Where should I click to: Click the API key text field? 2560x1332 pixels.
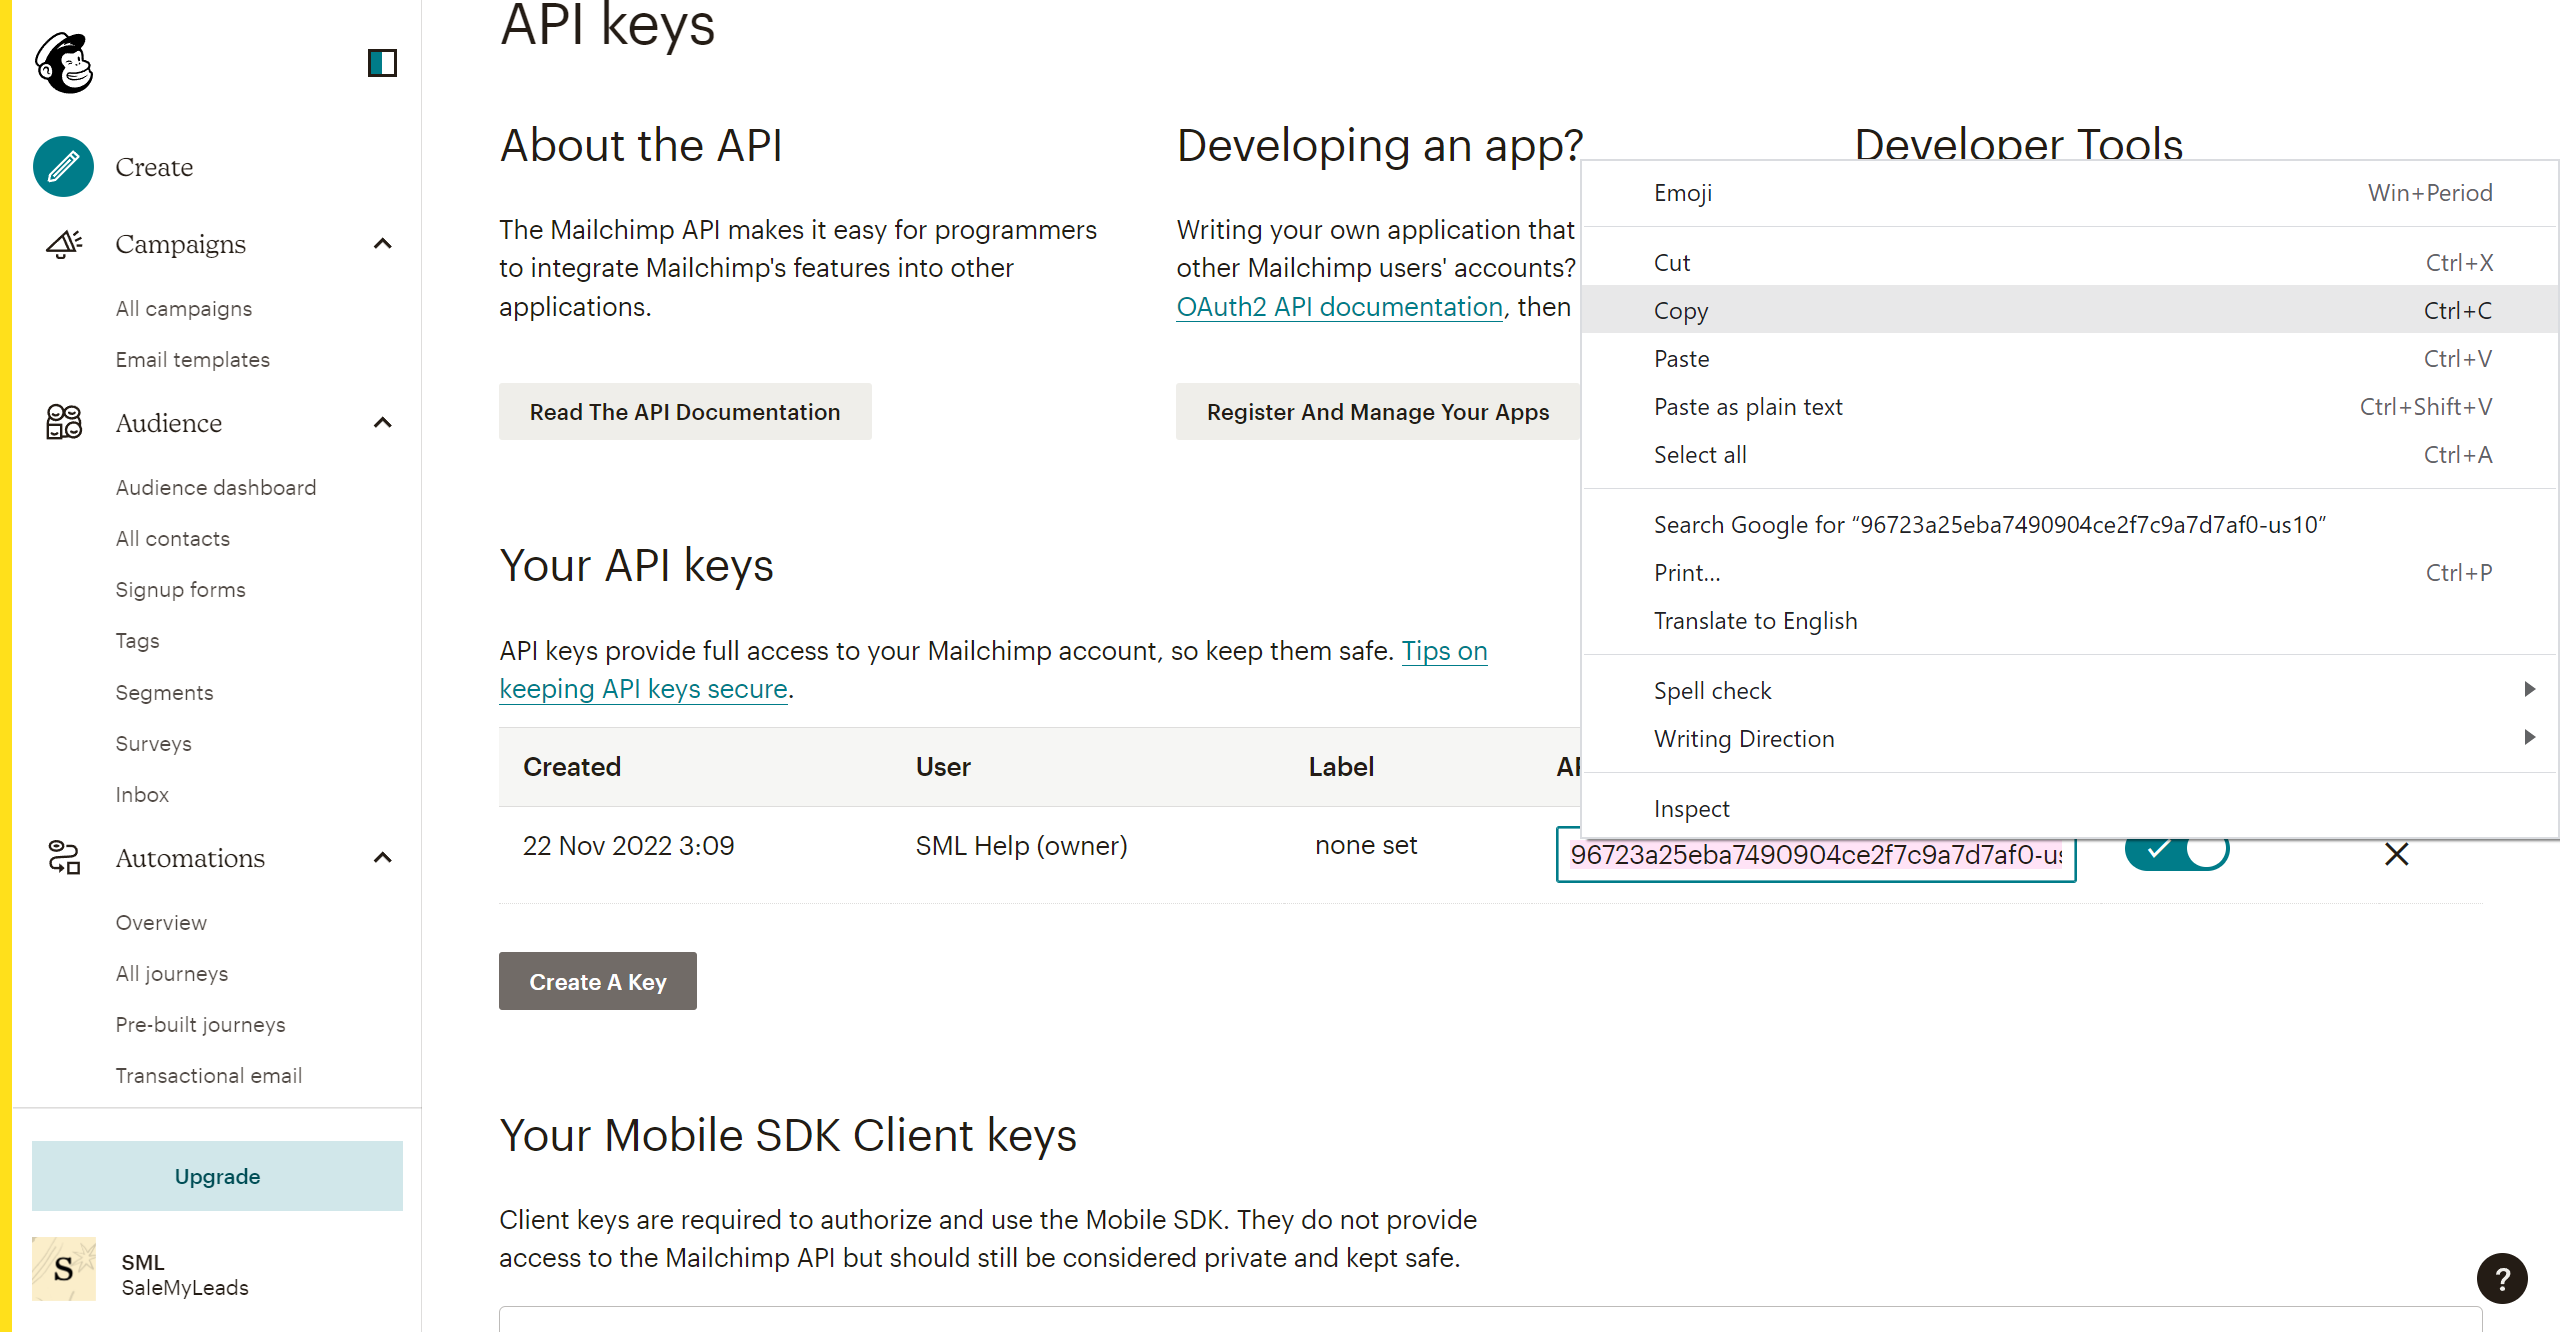[1816, 854]
